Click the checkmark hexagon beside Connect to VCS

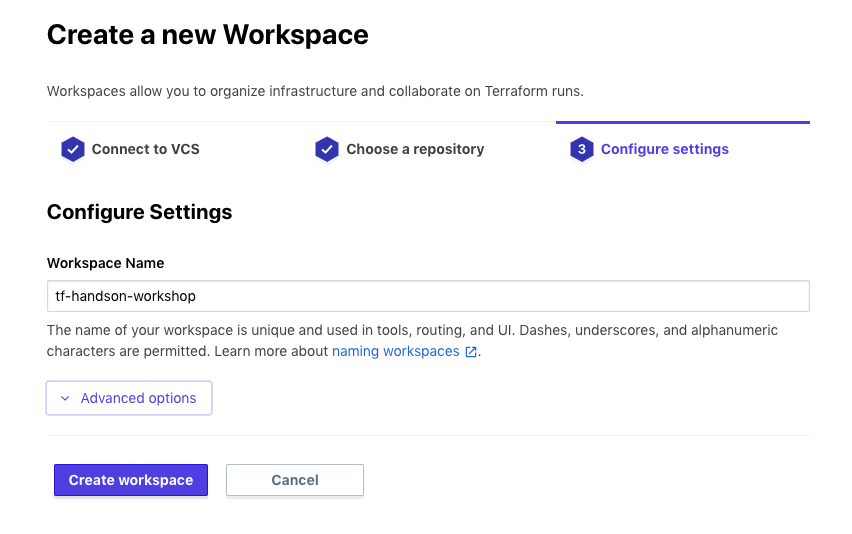click(x=72, y=150)
